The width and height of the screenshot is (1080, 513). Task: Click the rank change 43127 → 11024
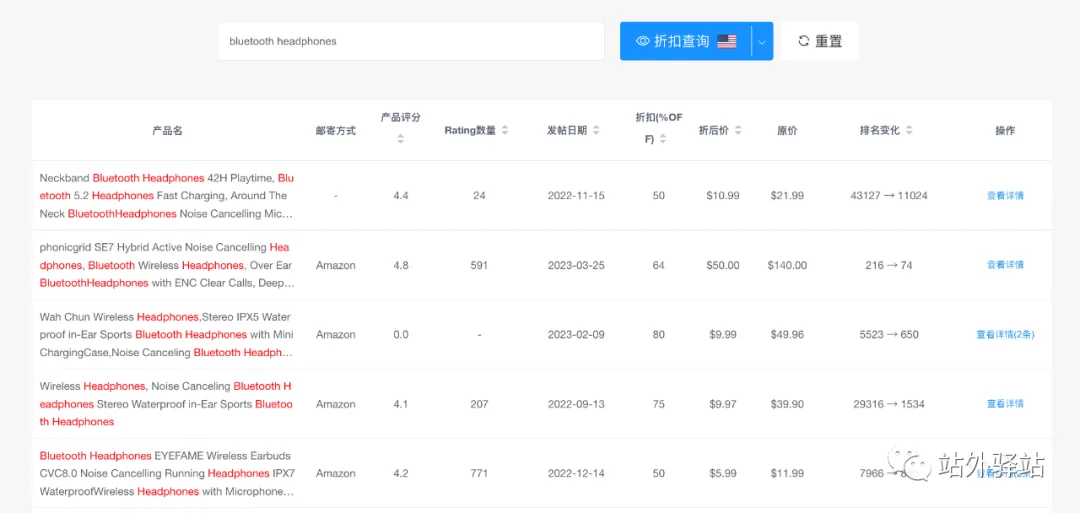click(x=889, y=196)
